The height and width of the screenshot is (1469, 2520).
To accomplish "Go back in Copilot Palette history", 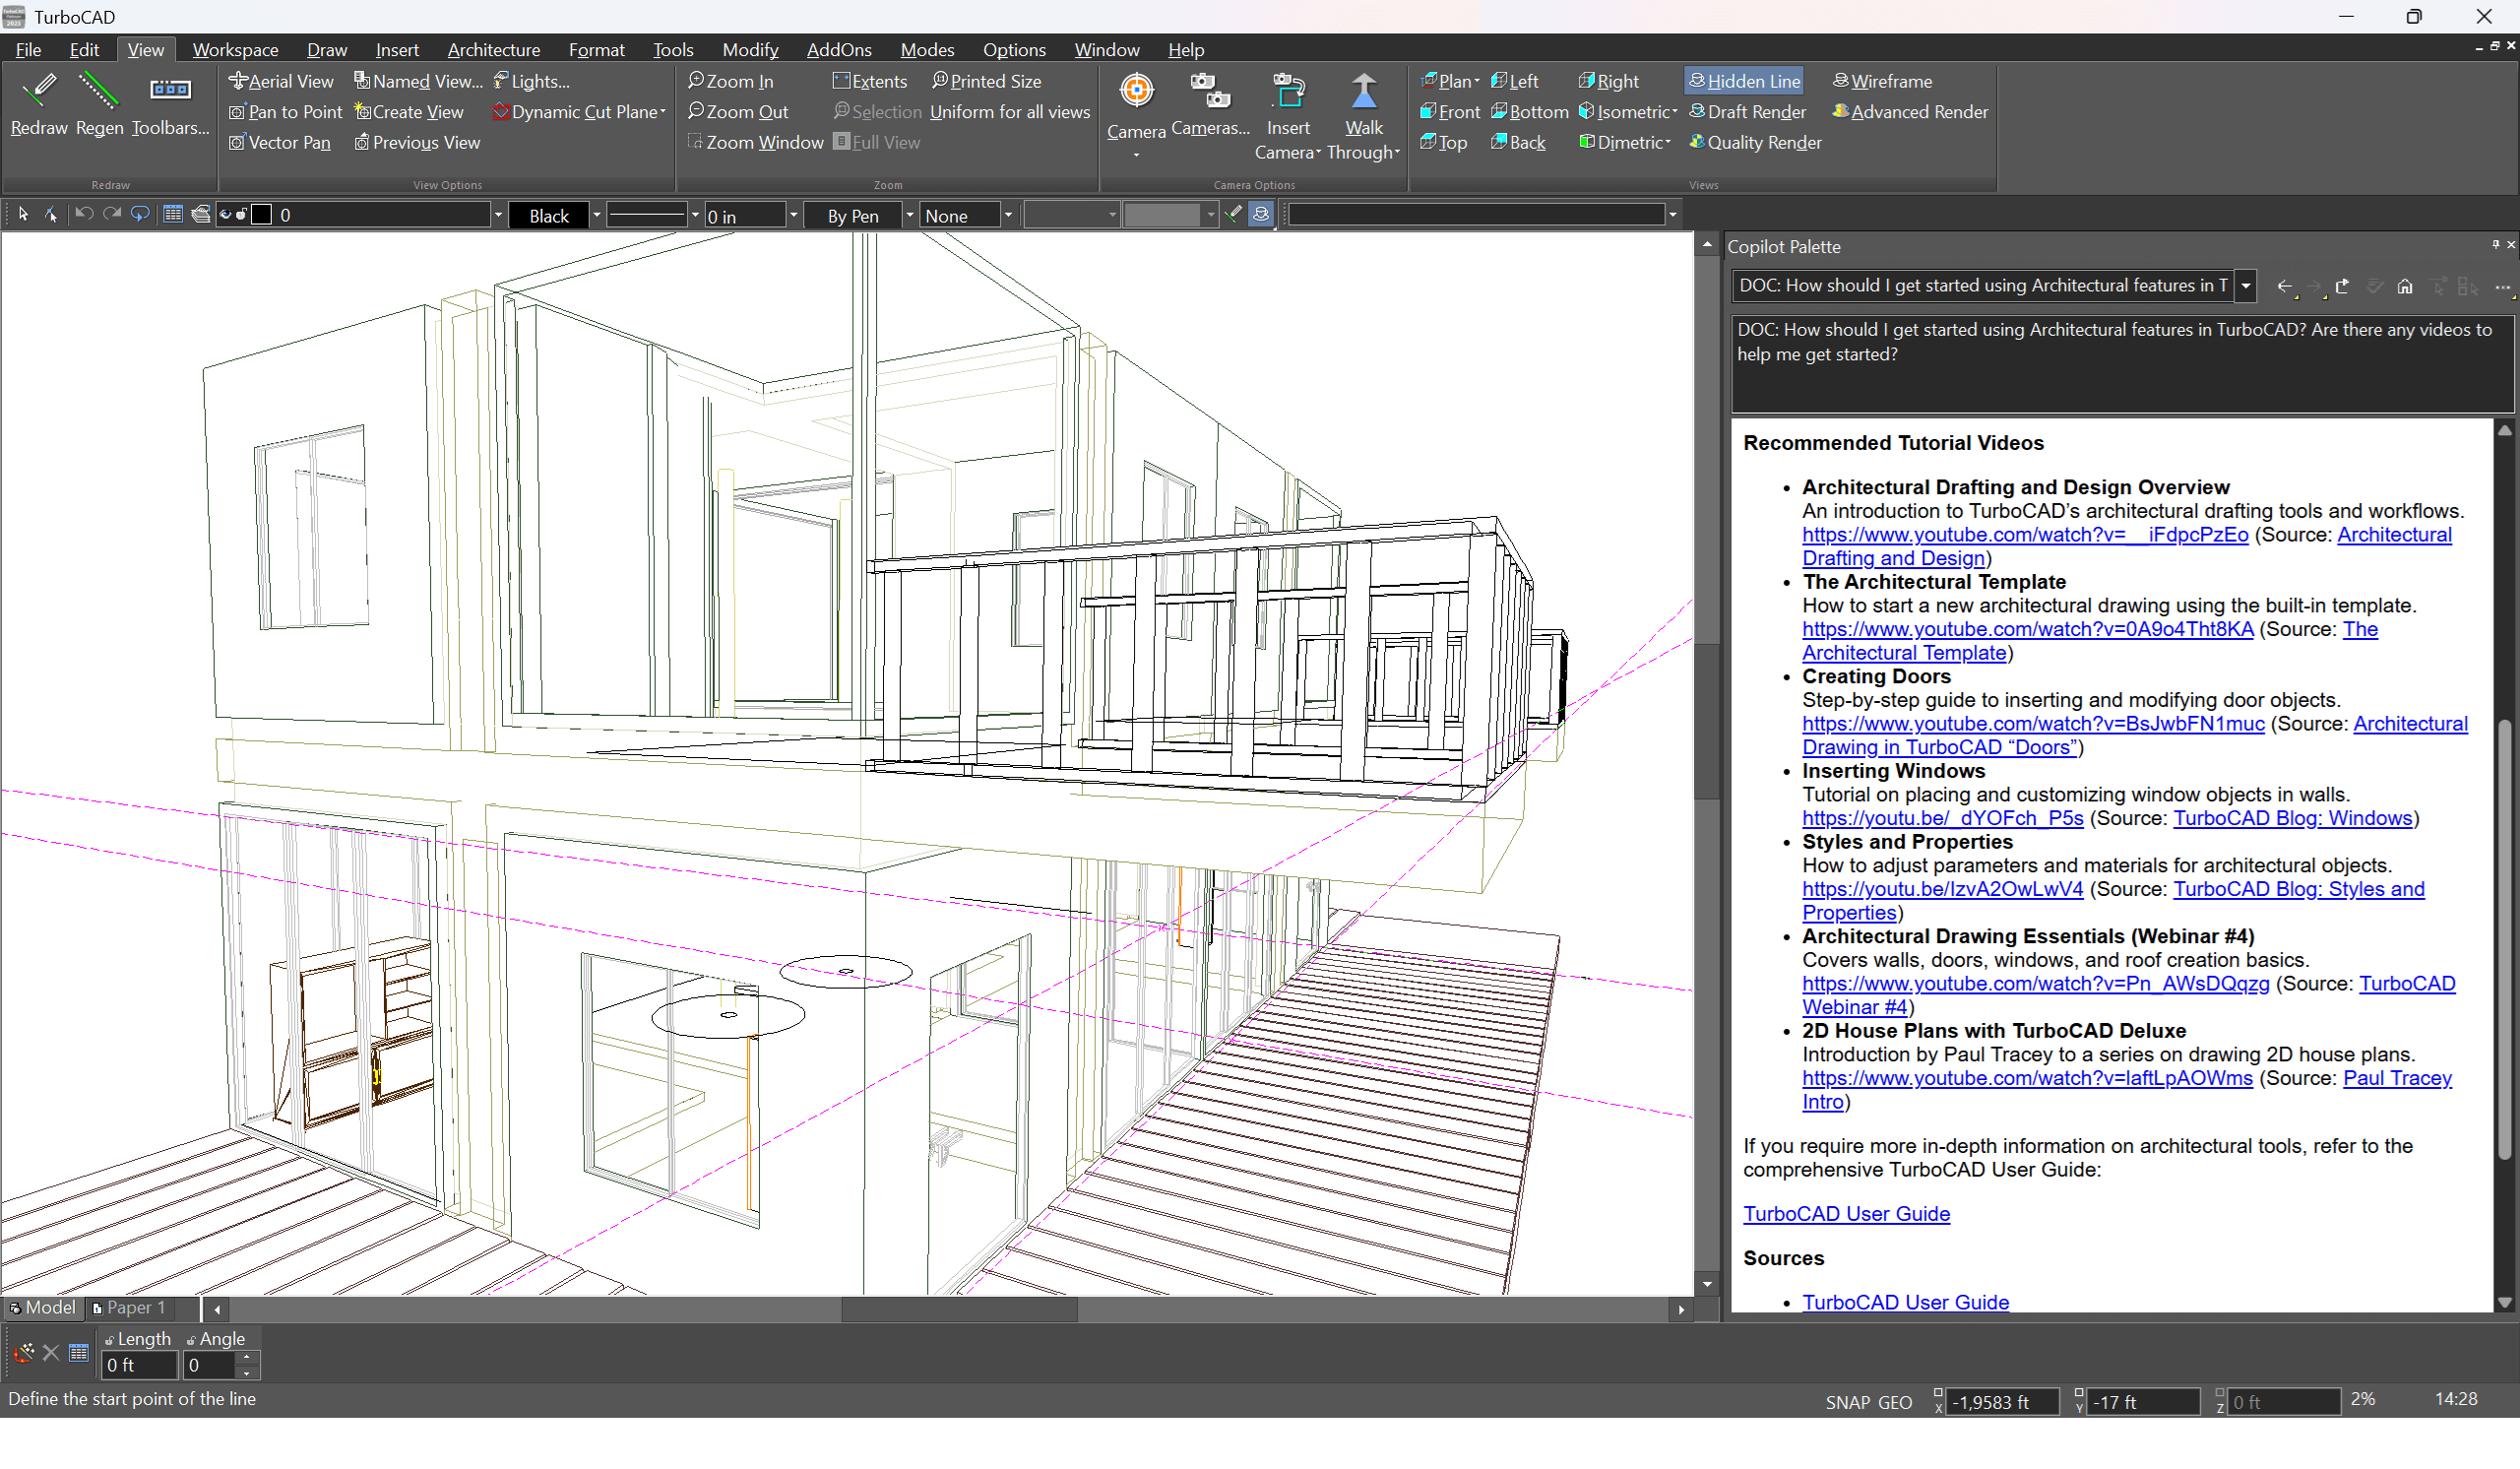I will [2284, 287].
